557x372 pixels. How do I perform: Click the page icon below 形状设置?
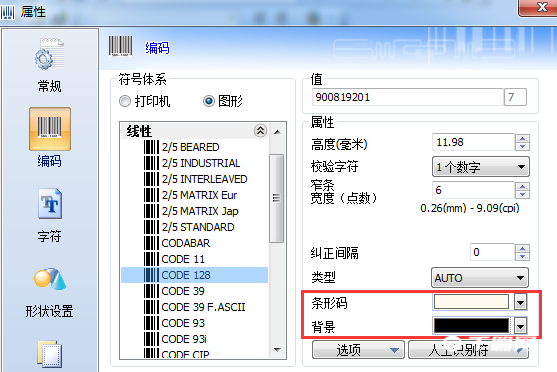coord(50,354)
